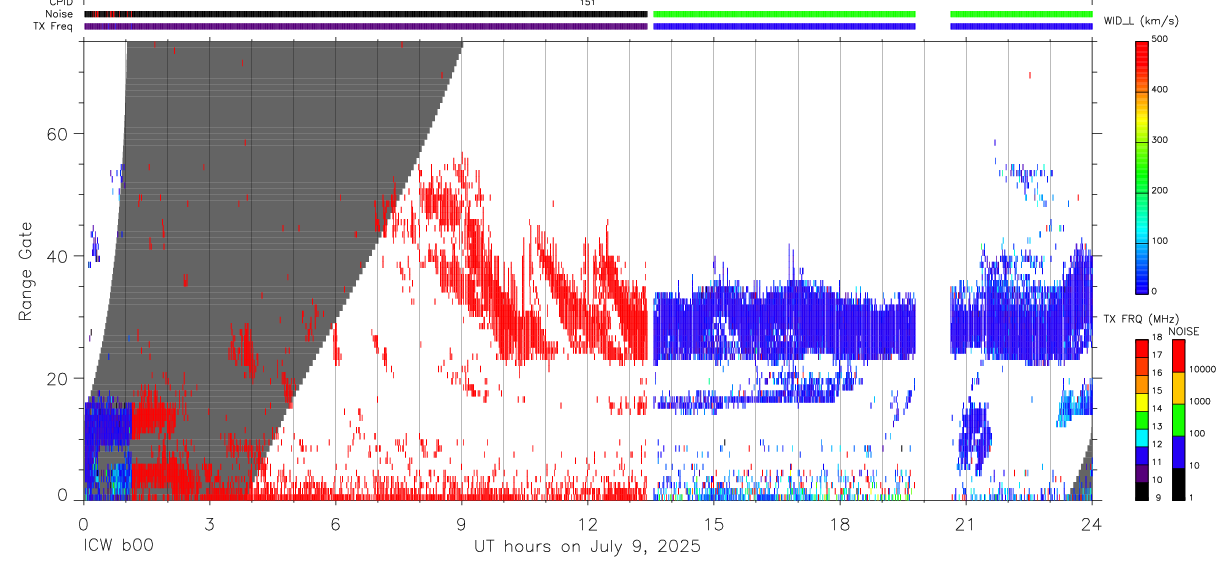Image resolution: width=1228 pixels, height=567 pixels.
Task: Click the x-axis tick label '21'
Action: tap(966, 523)
